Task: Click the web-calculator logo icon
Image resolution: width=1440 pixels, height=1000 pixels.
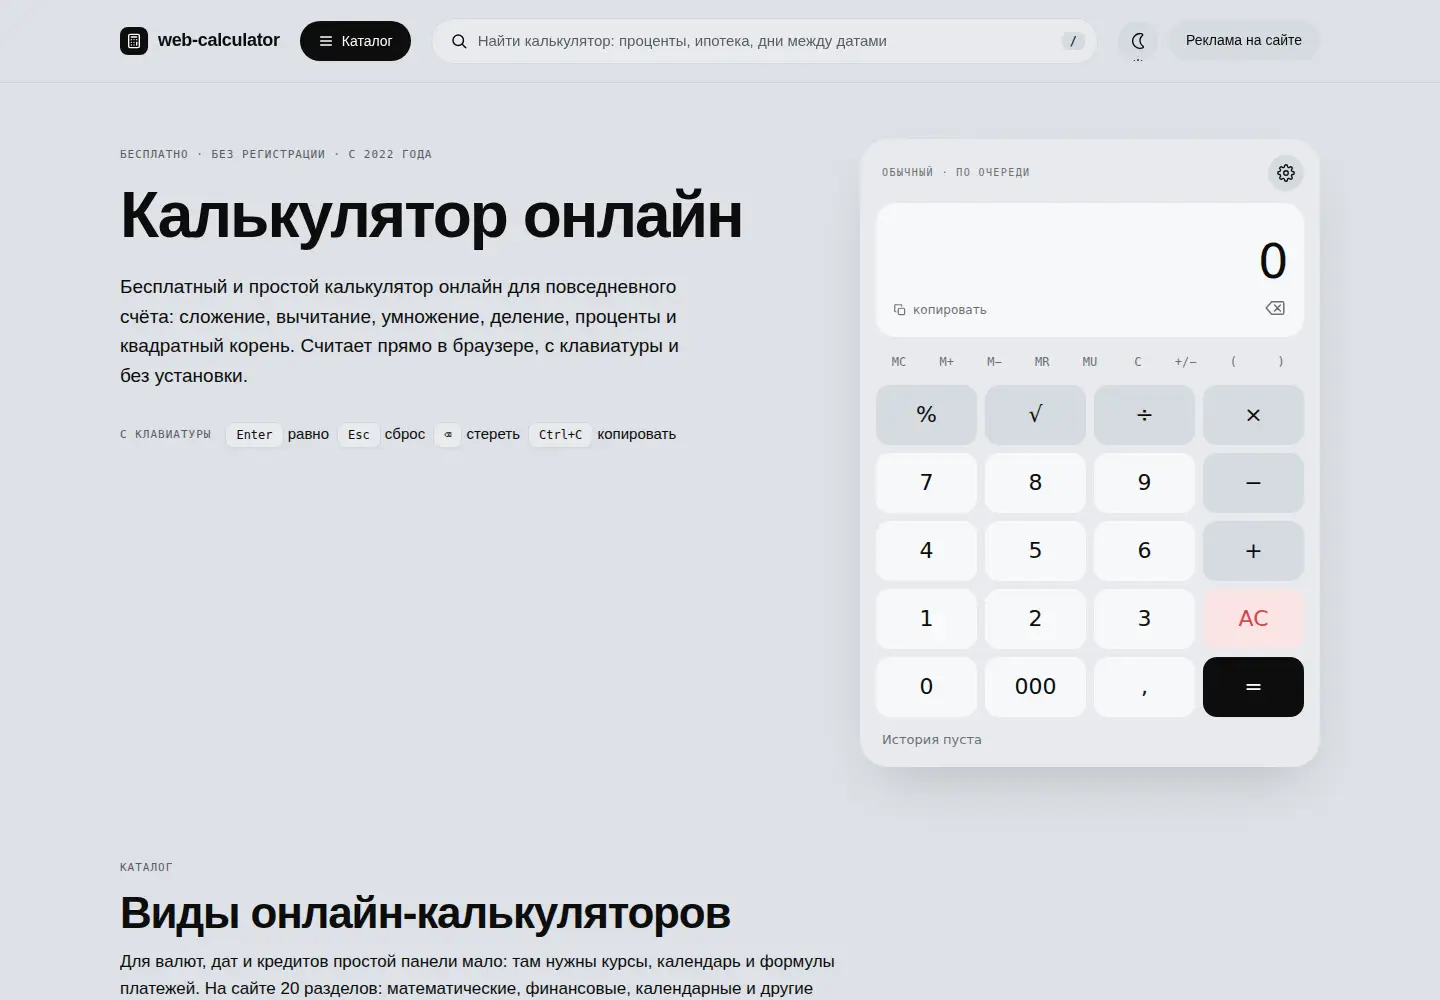Action: (134, 41)
